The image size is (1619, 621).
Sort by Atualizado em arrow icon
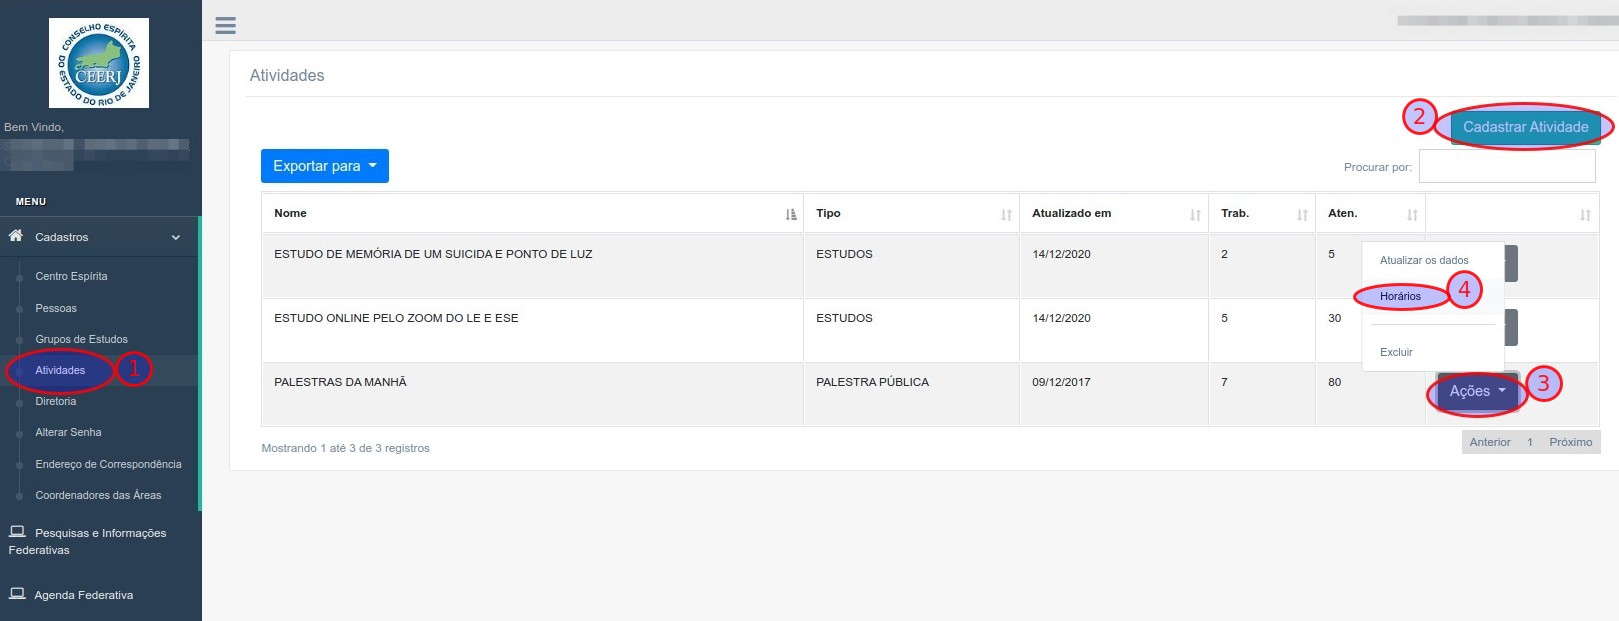[1195, 214]
